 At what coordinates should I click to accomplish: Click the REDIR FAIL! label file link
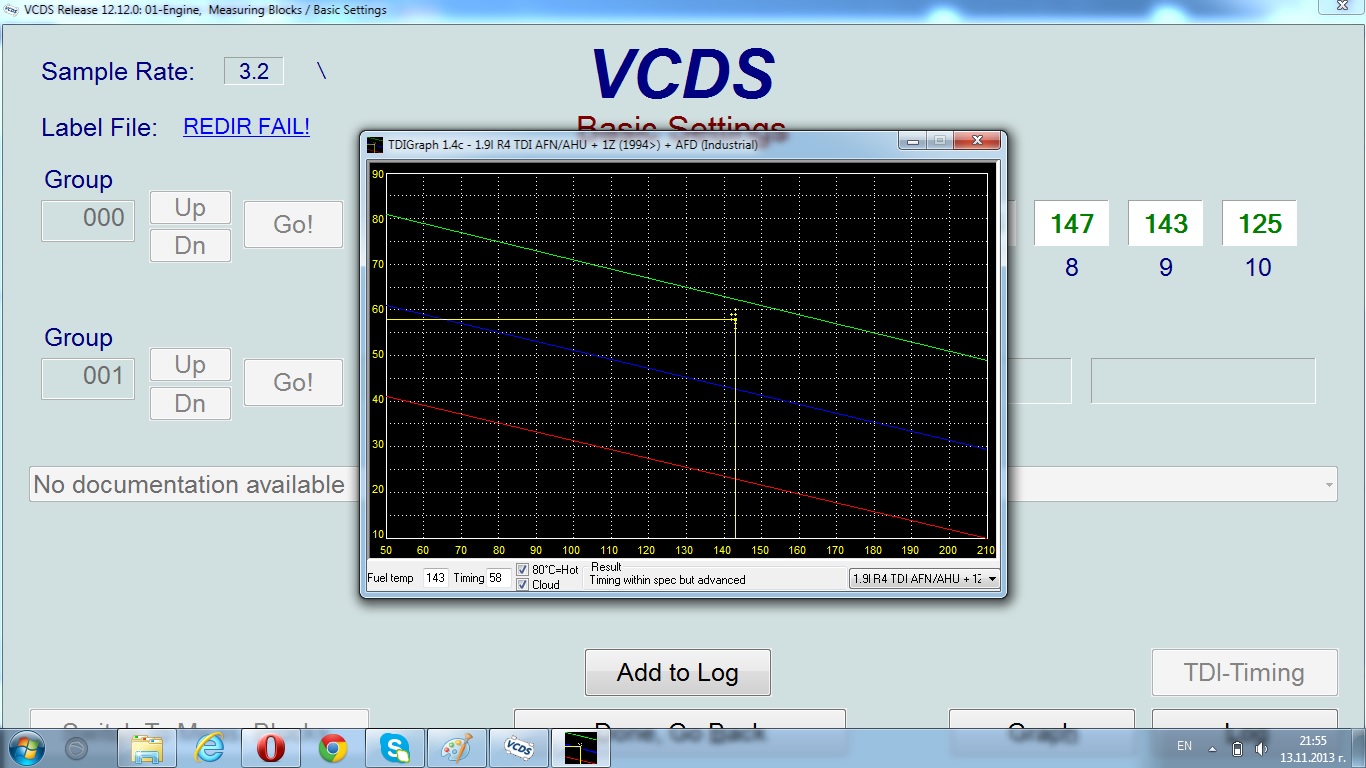pyautogui.click(x=246, y=127)
